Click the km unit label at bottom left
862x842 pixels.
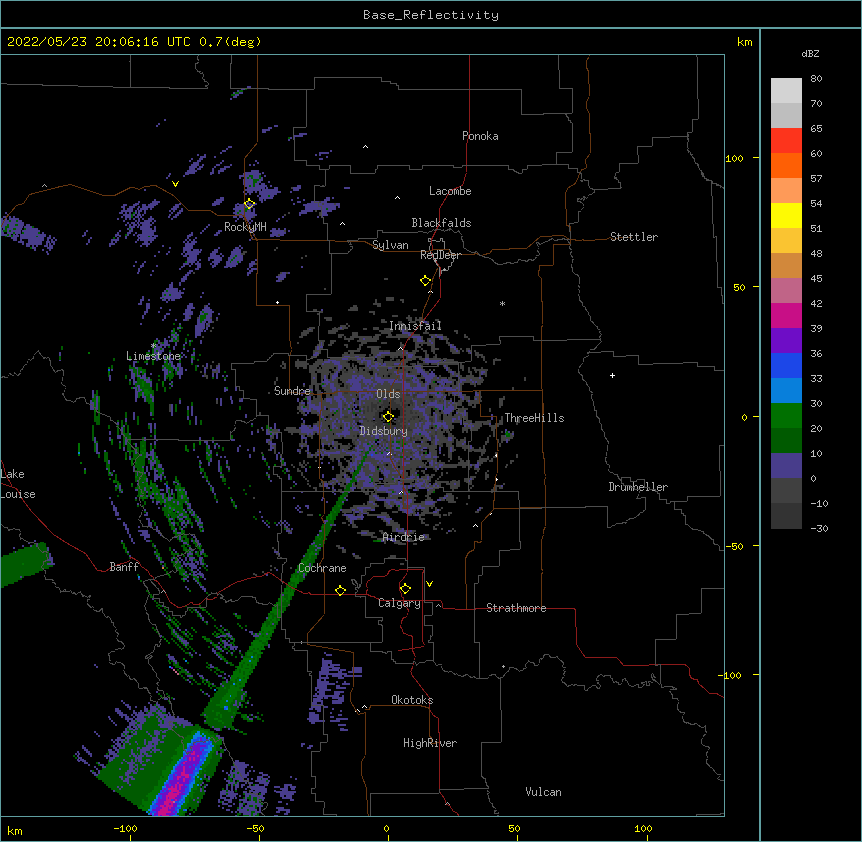[x=15, y=830]
